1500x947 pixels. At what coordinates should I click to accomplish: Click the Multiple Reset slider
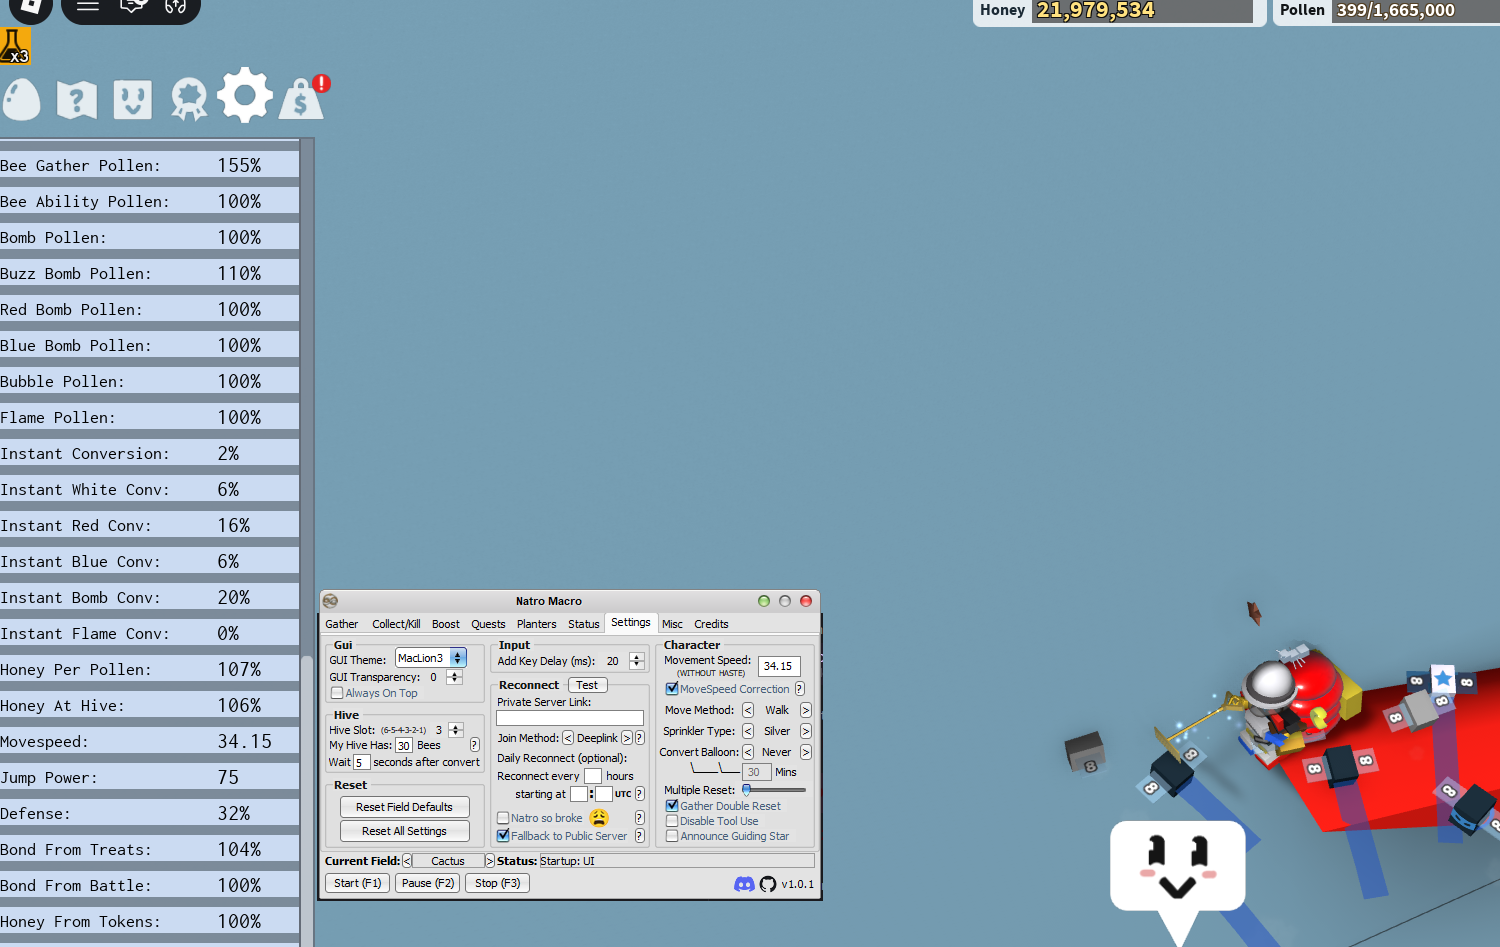coord(775,790)
